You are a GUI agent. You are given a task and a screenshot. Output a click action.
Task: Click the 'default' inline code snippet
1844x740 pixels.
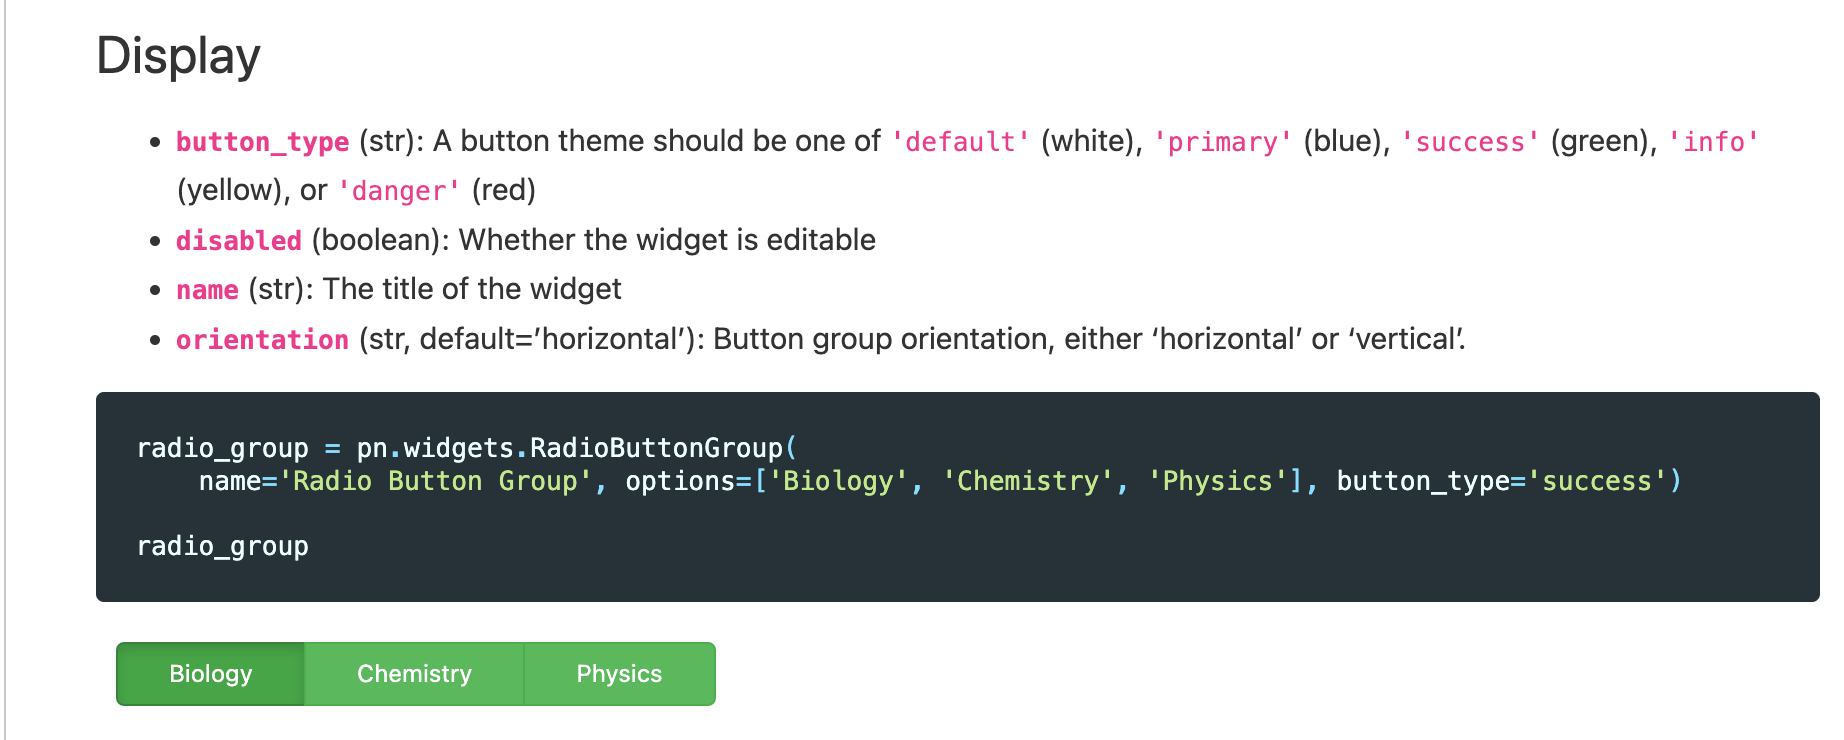click(x=960, y=142)
